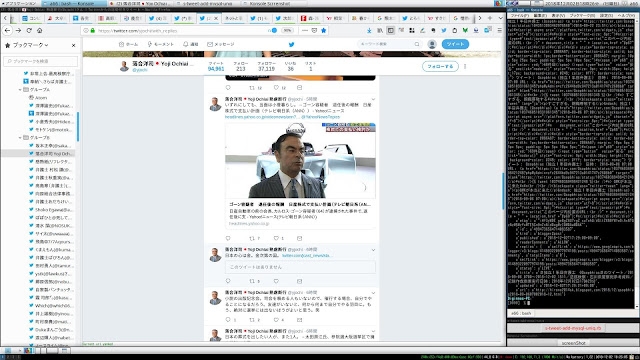Click the Firefox forward arrow
The image size is (640, 360).
pos(18,31)
